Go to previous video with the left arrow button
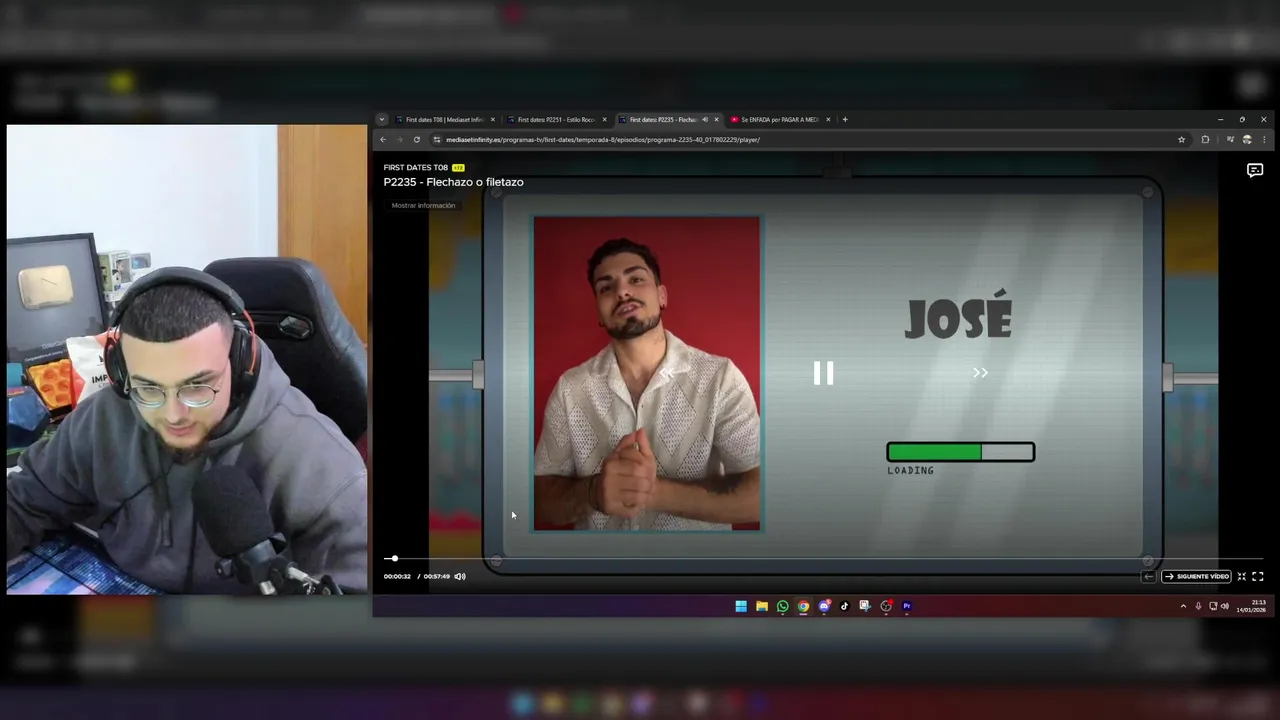This screenshot has width=1280, height=720. coord(1149,576)
